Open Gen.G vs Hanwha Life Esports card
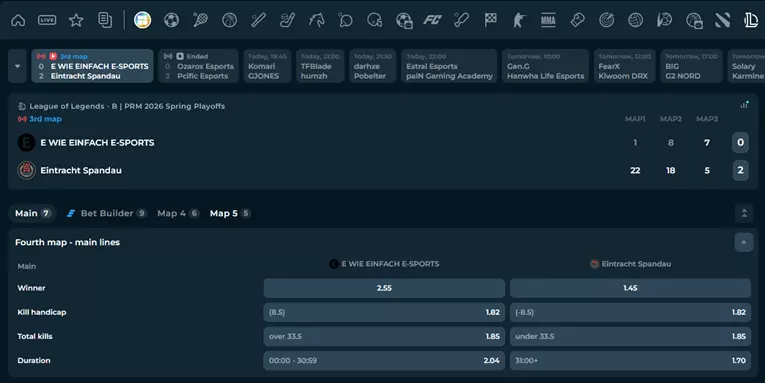Viewport: 765px width, 383px height. pyautogui.click(x=545, y=66)
